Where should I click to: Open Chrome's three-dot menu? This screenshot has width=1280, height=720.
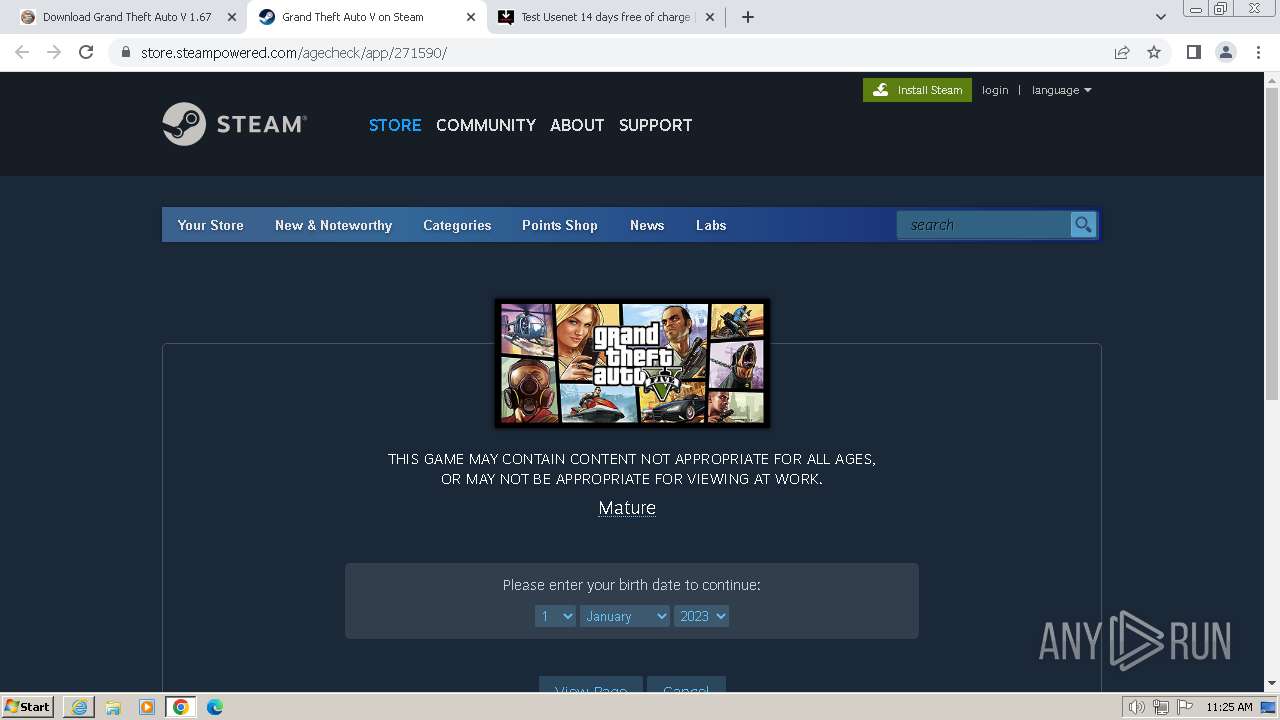point(1257,52)
